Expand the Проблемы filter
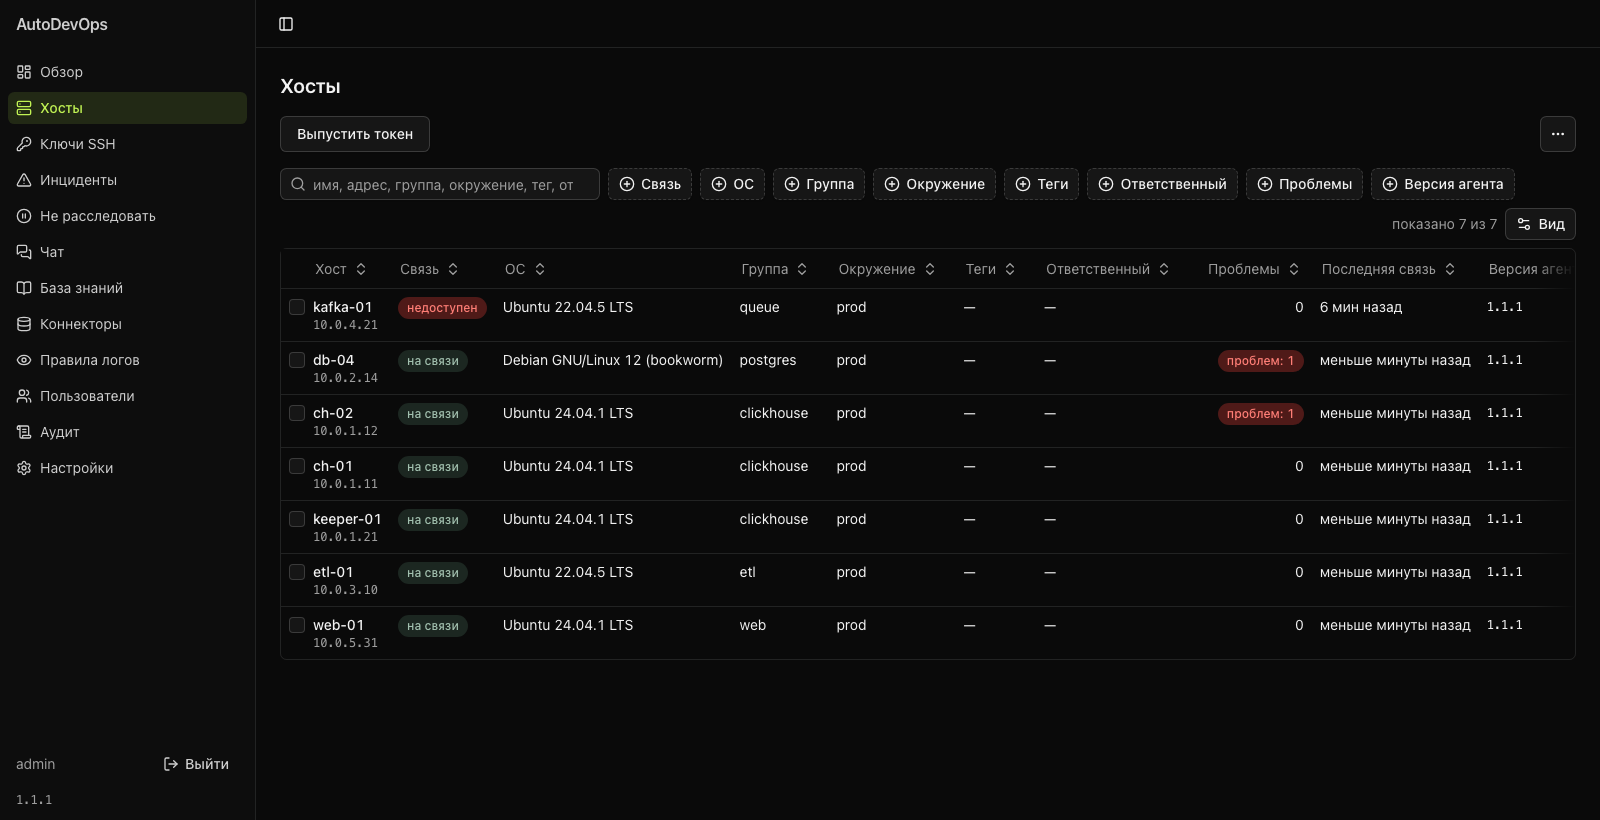Viewport: 1600px width, 820px height. point(1304,184)
